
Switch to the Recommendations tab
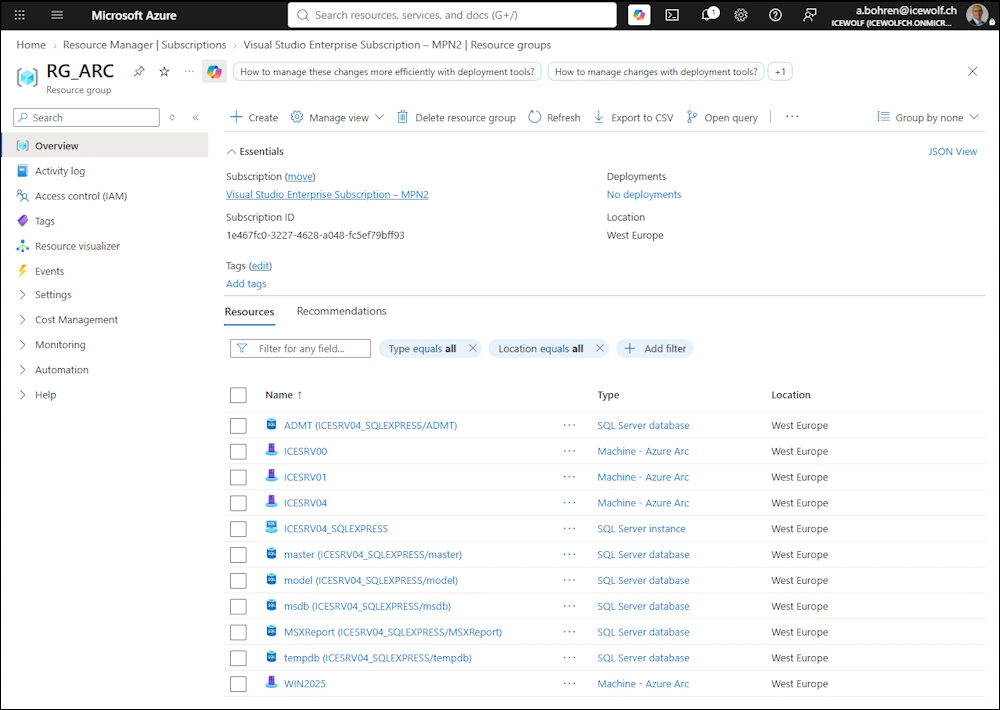coord(341,311)
